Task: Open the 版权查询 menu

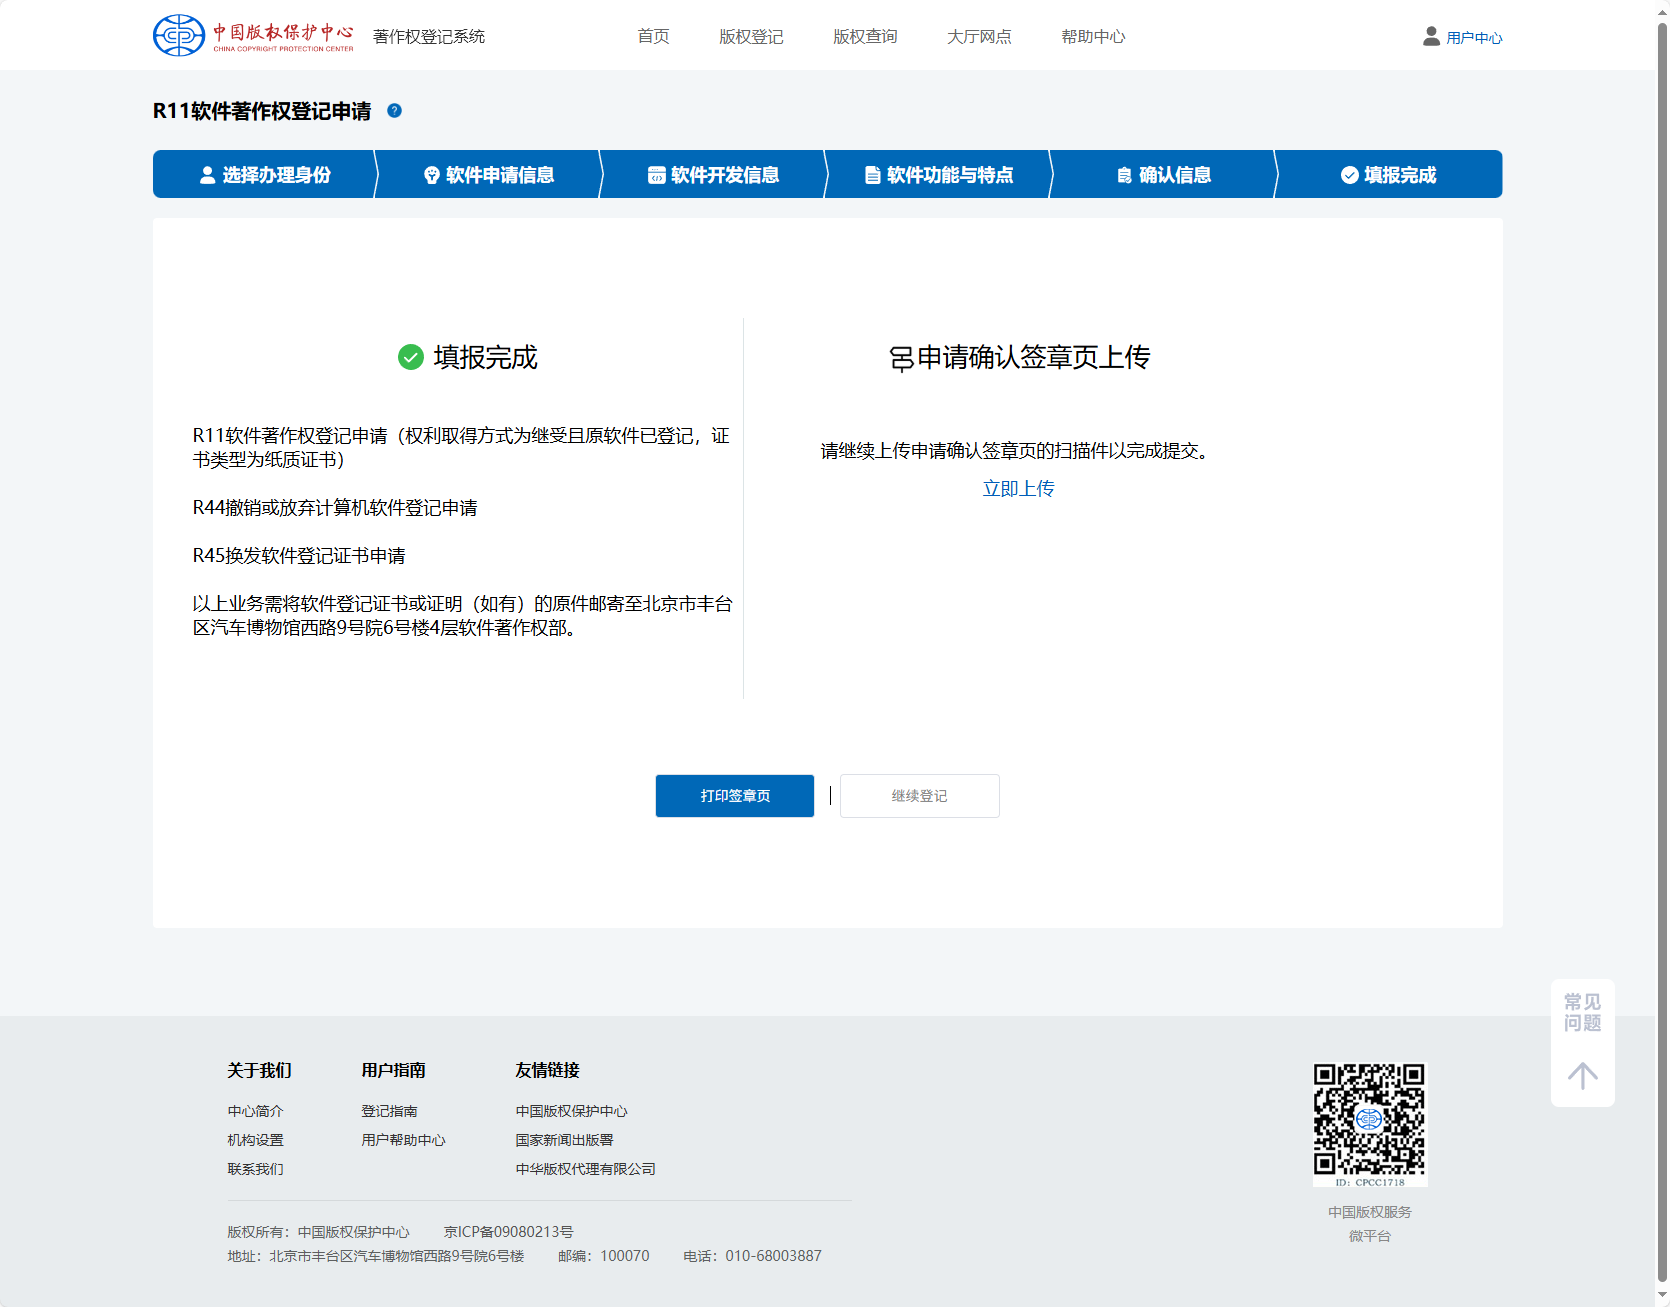Action: coord(865,37)
